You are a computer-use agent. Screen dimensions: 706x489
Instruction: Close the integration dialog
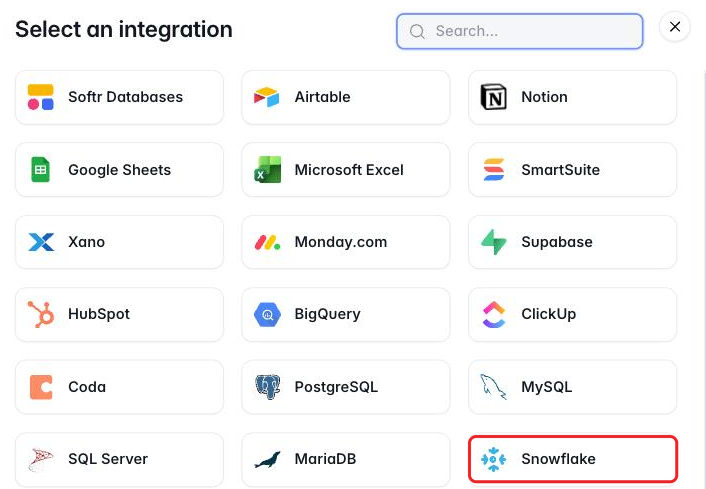(x=674, y=27)
